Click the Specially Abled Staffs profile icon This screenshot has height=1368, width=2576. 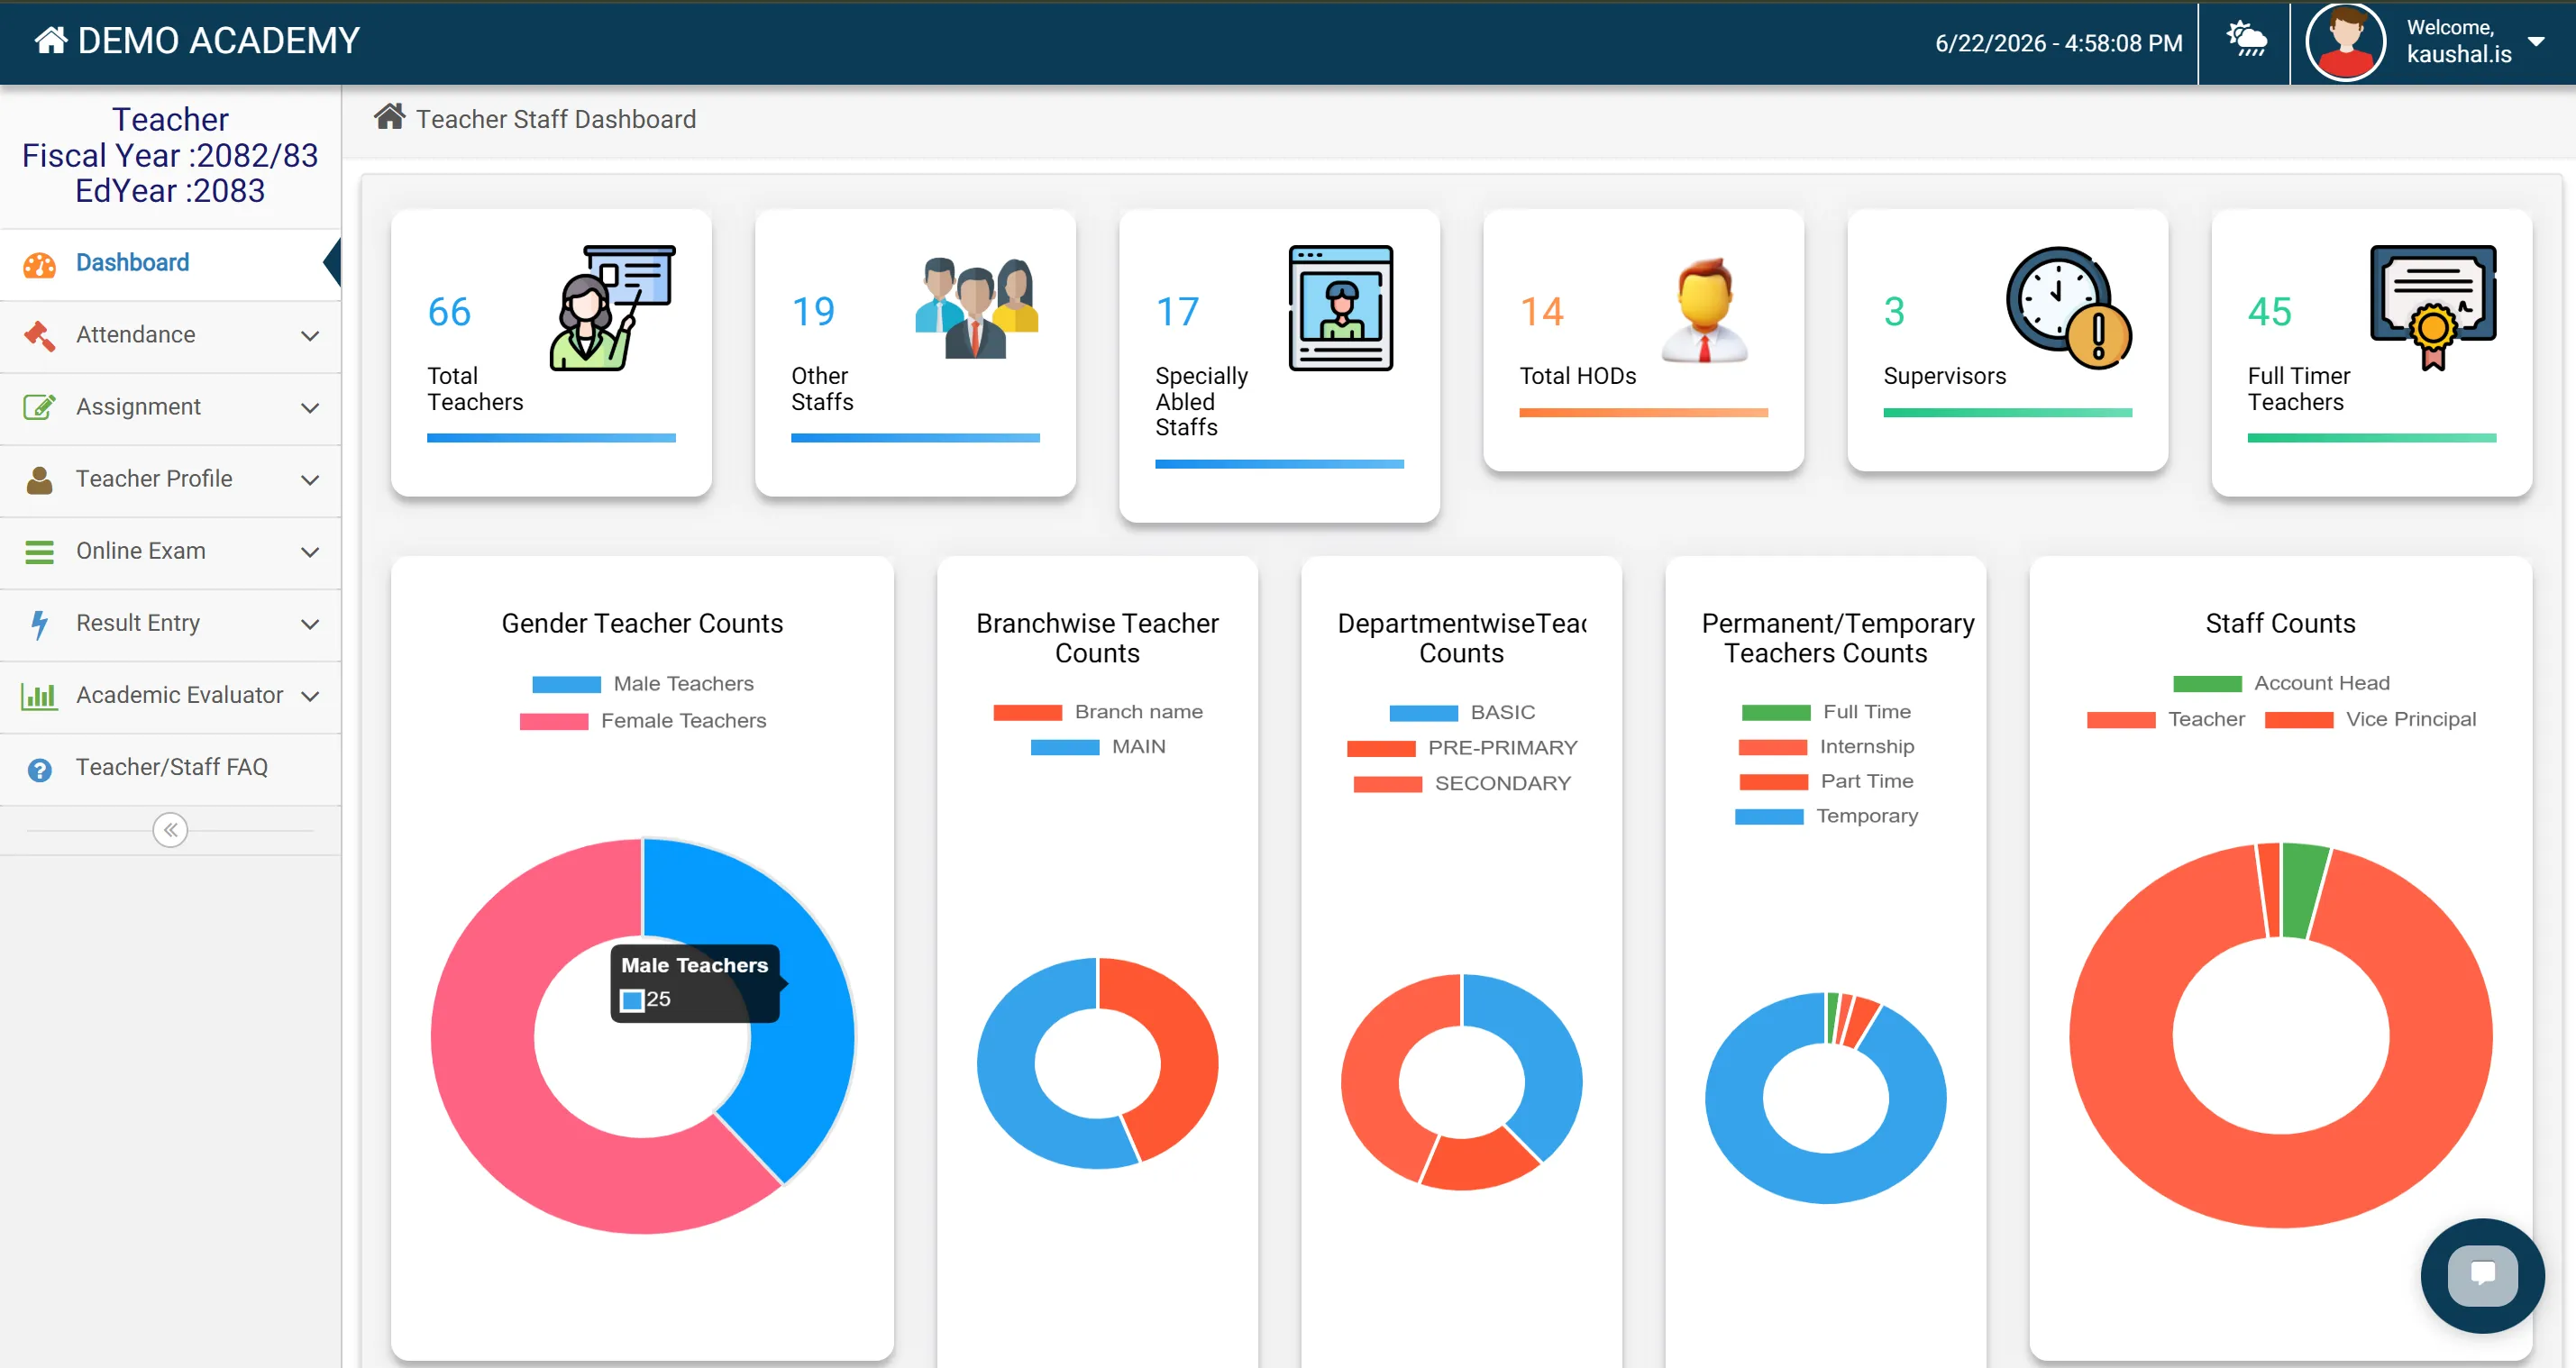(1340, 308)
